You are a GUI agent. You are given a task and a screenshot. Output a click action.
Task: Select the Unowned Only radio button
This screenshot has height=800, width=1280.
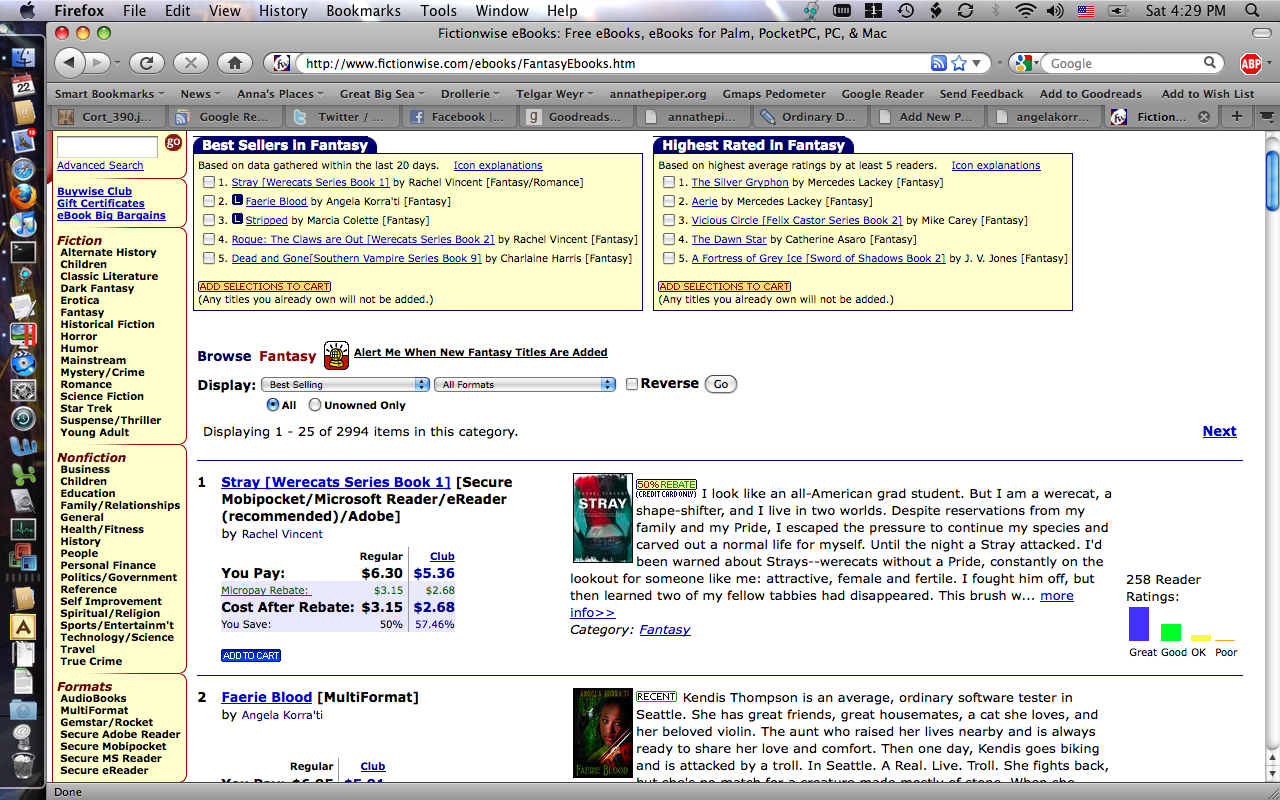pos(315,405)
